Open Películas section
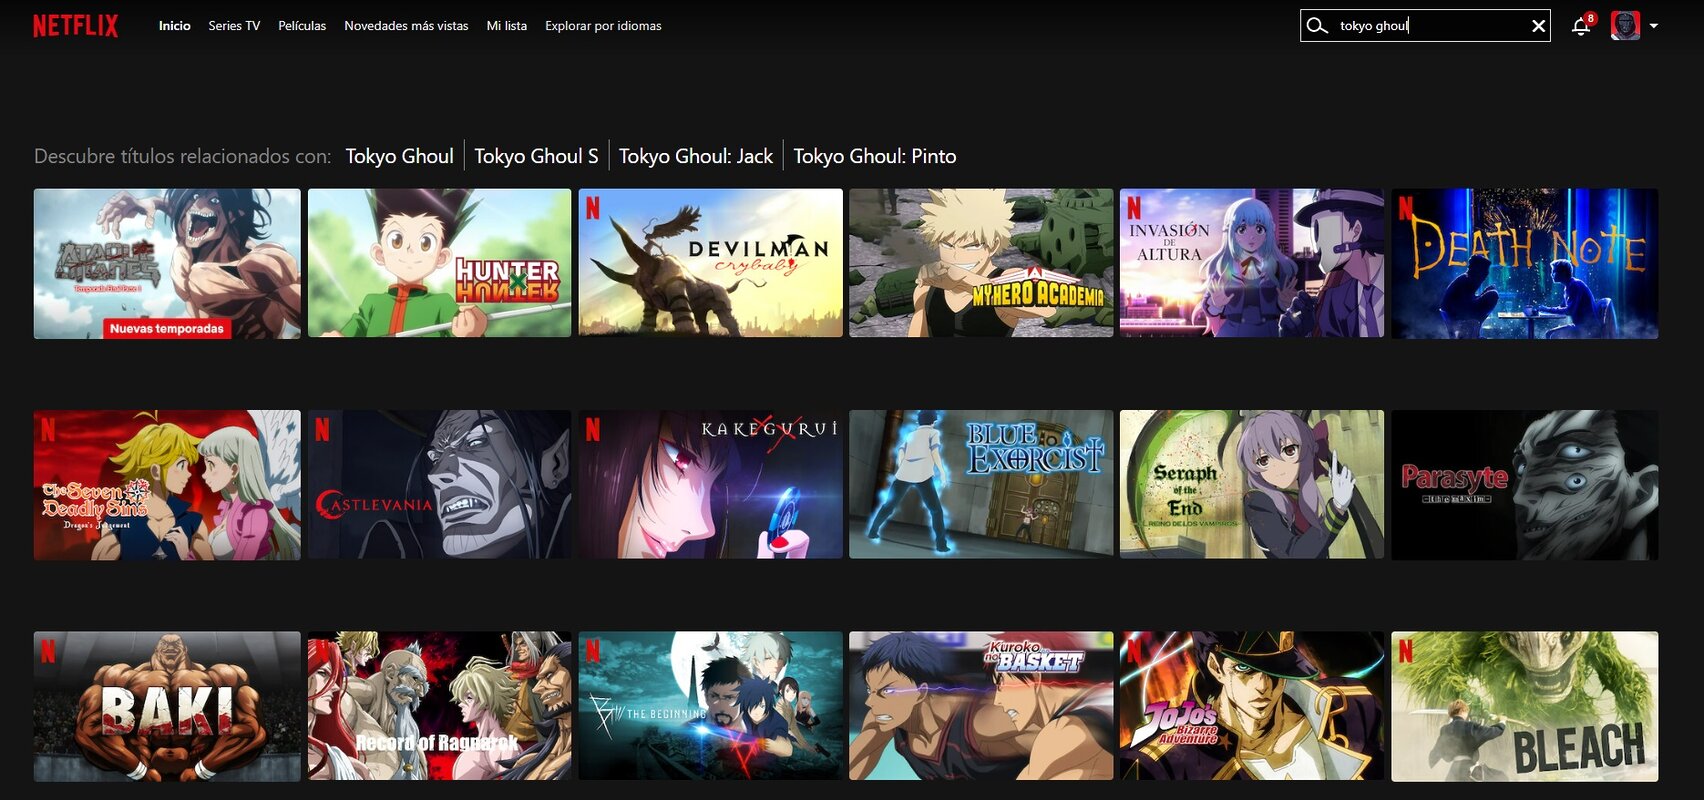 click(302, 26)
